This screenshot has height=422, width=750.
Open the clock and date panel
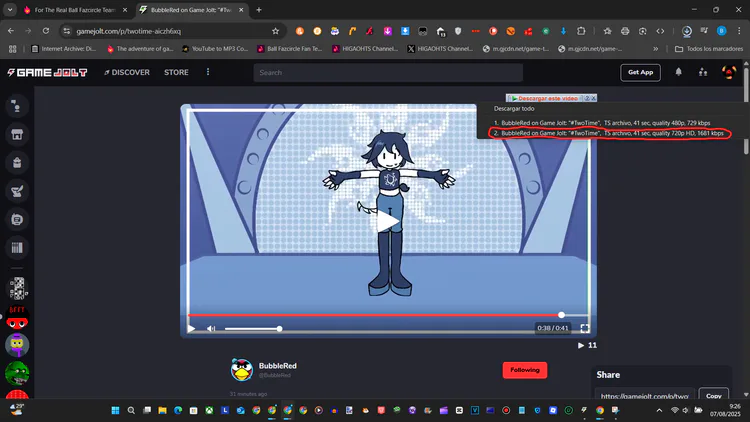725,410
